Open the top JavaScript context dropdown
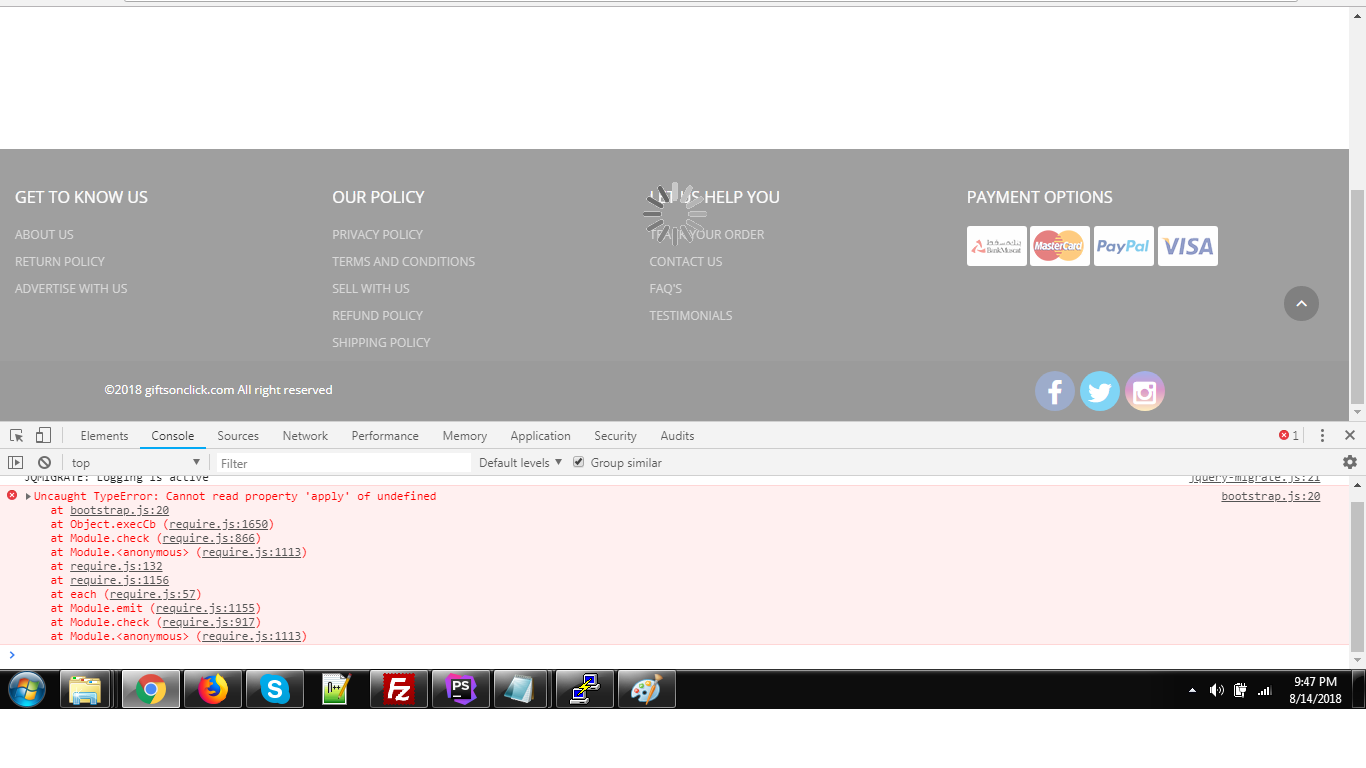Screen dimensions: 1366x768 135,463
